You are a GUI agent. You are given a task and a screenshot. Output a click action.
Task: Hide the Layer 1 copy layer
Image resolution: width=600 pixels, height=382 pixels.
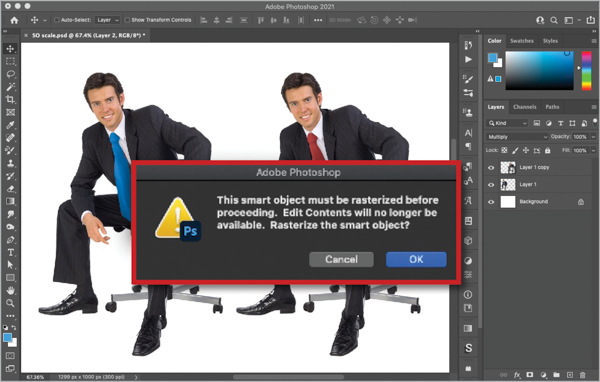[x=491, y=168]
